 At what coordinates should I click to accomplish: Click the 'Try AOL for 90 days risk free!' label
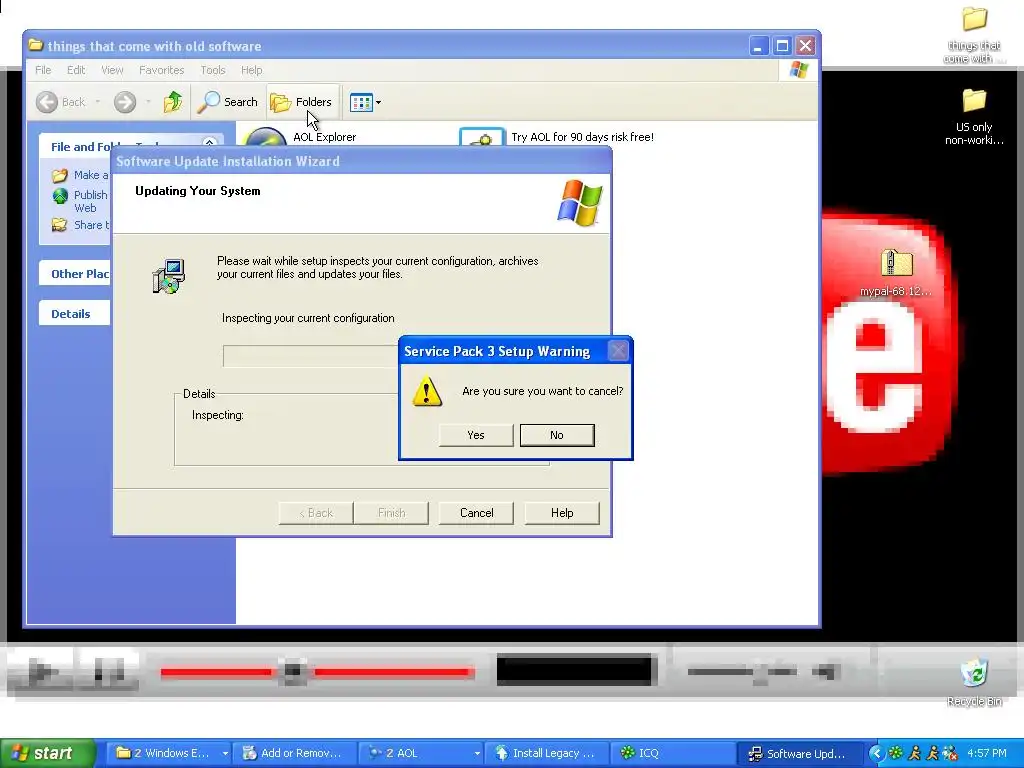583,137
